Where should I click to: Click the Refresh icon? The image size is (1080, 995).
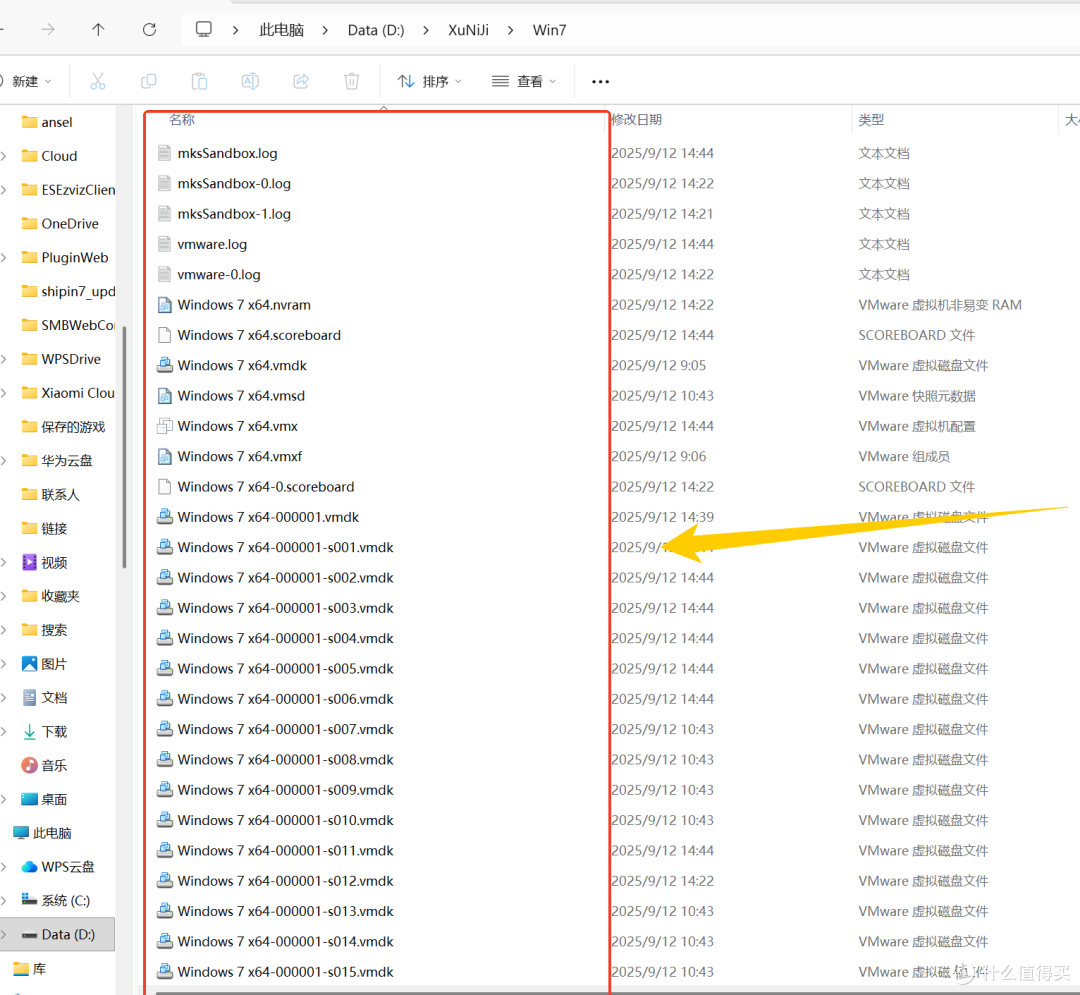[149, 30]
